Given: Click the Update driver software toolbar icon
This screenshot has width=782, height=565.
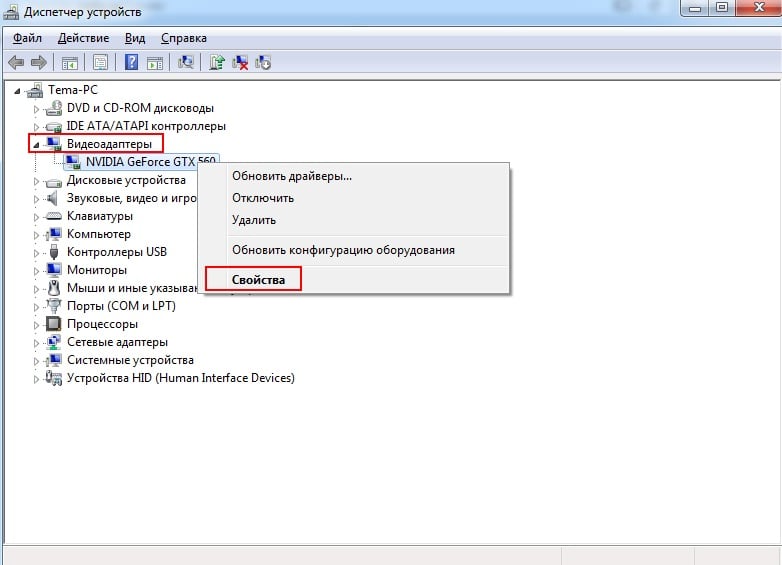Looking at the screenshot, I should (x=217, y=62).
